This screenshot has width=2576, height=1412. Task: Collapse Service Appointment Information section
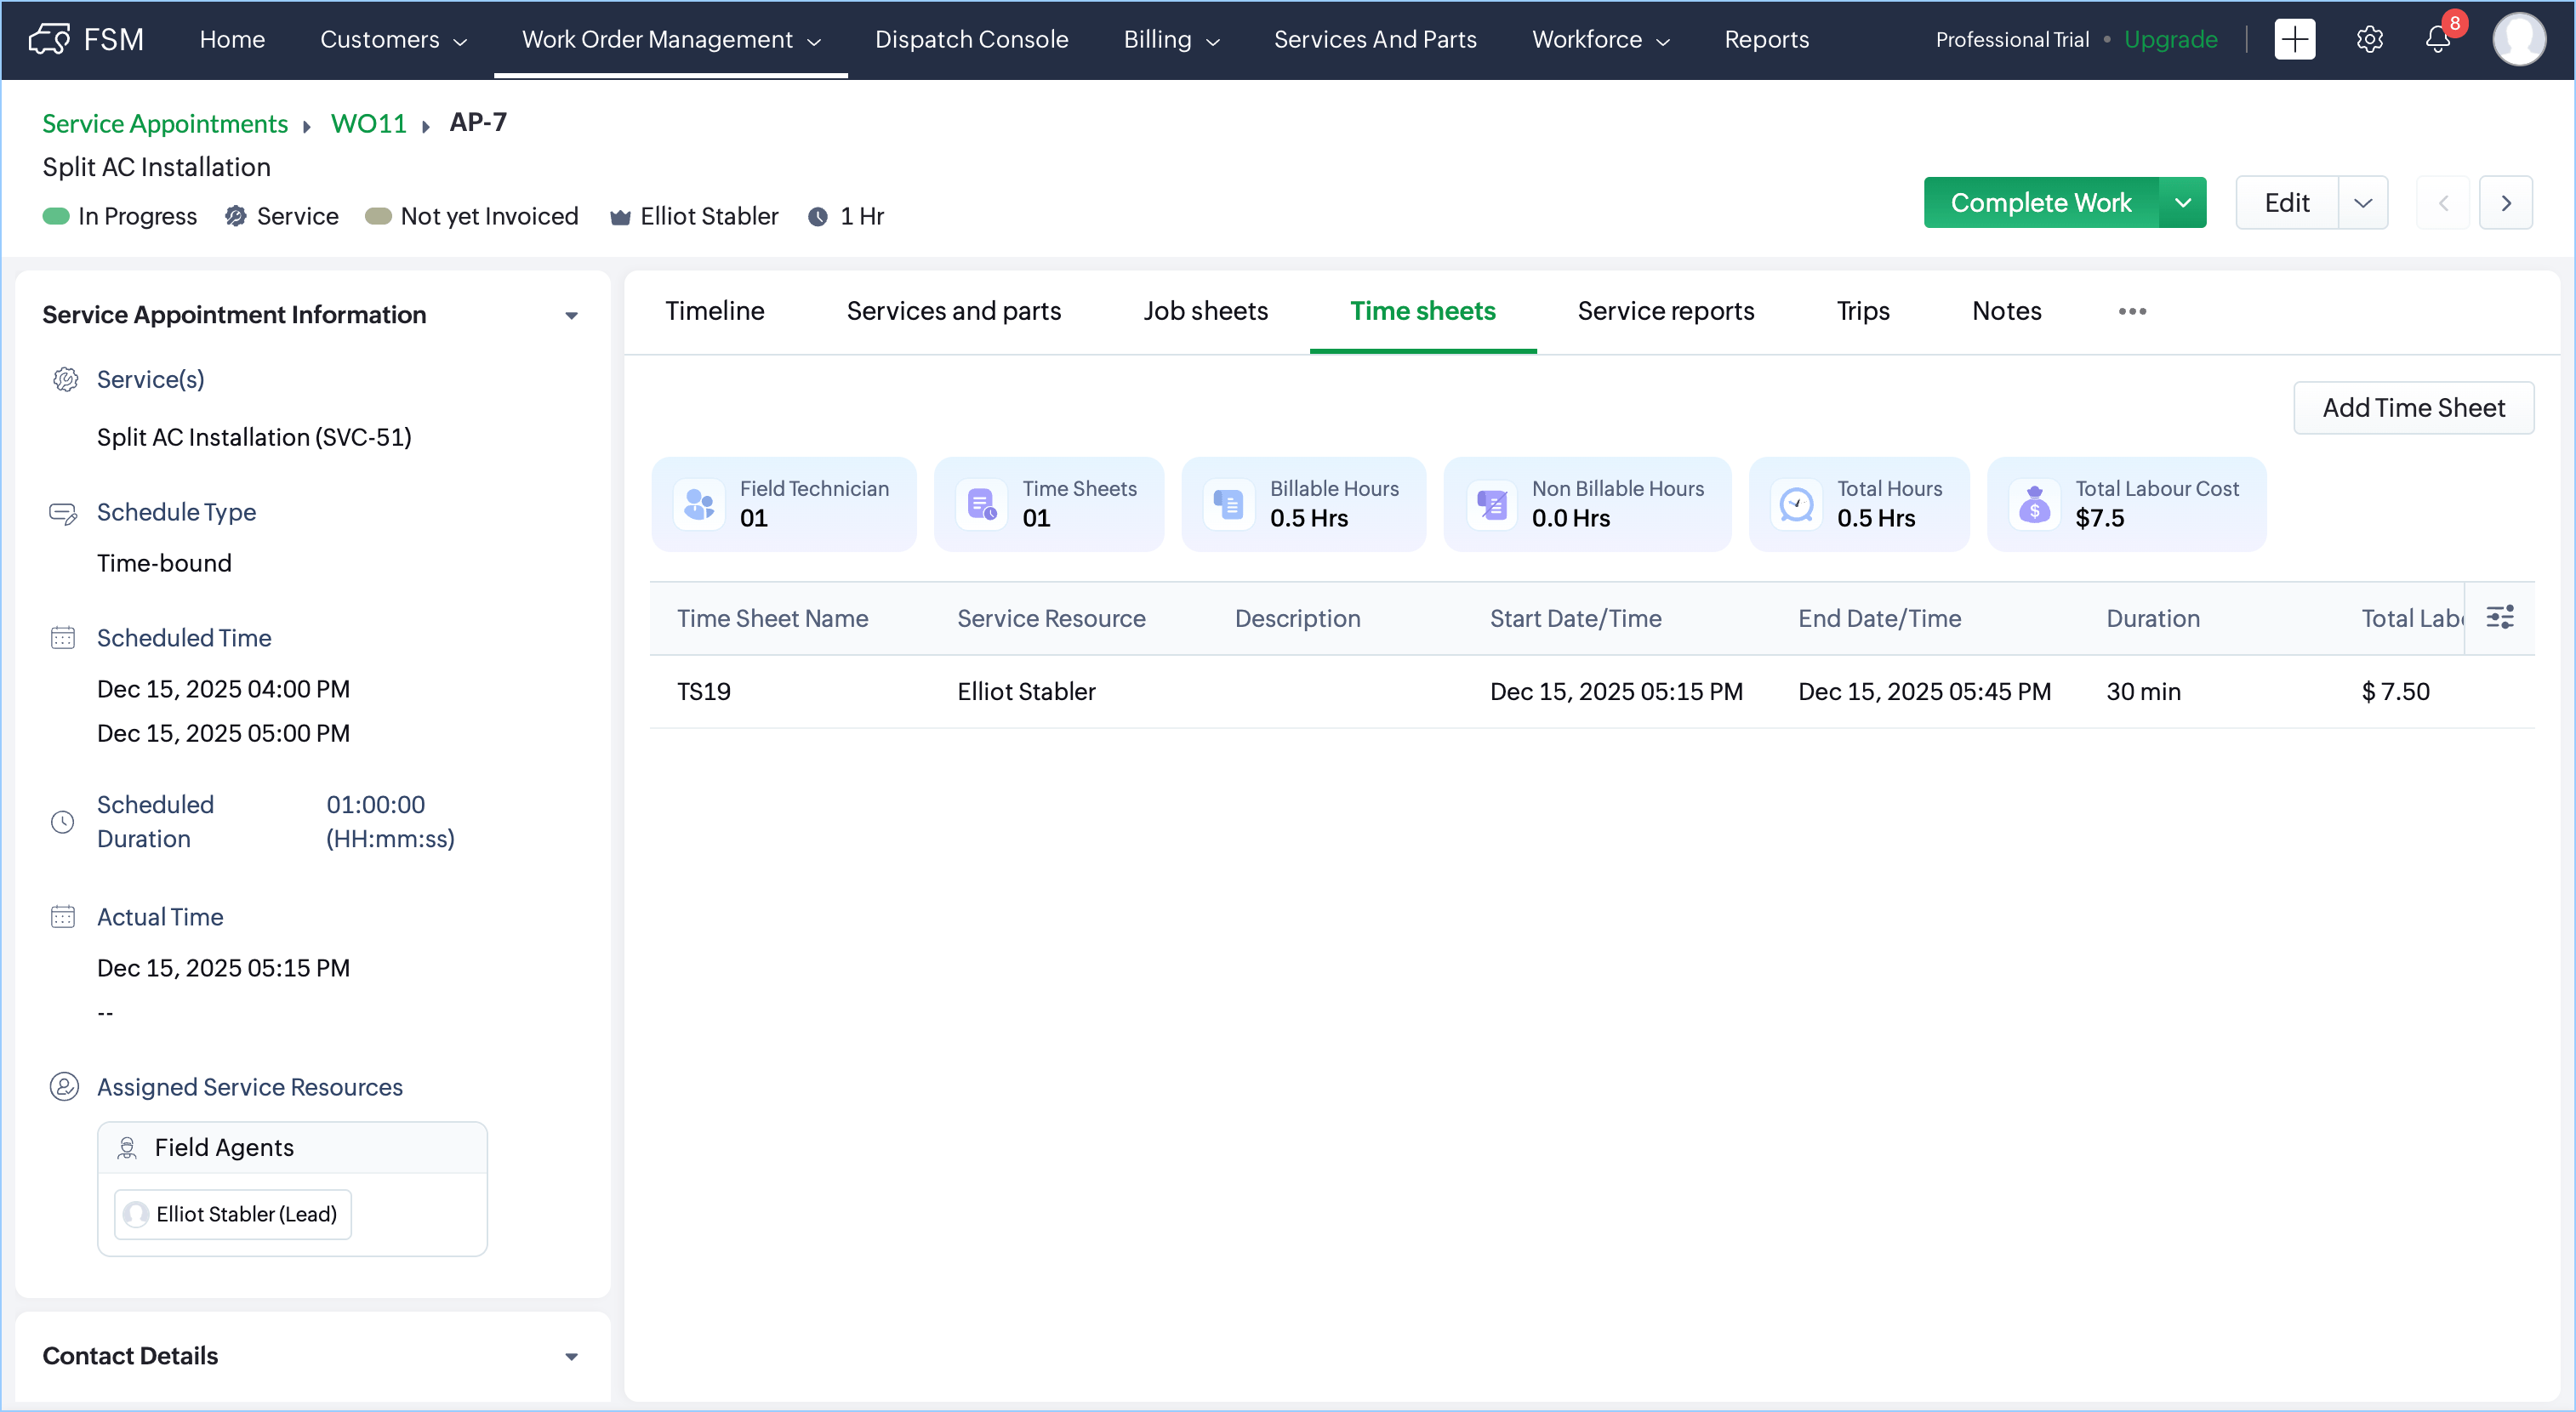click(x=571, y=315)
